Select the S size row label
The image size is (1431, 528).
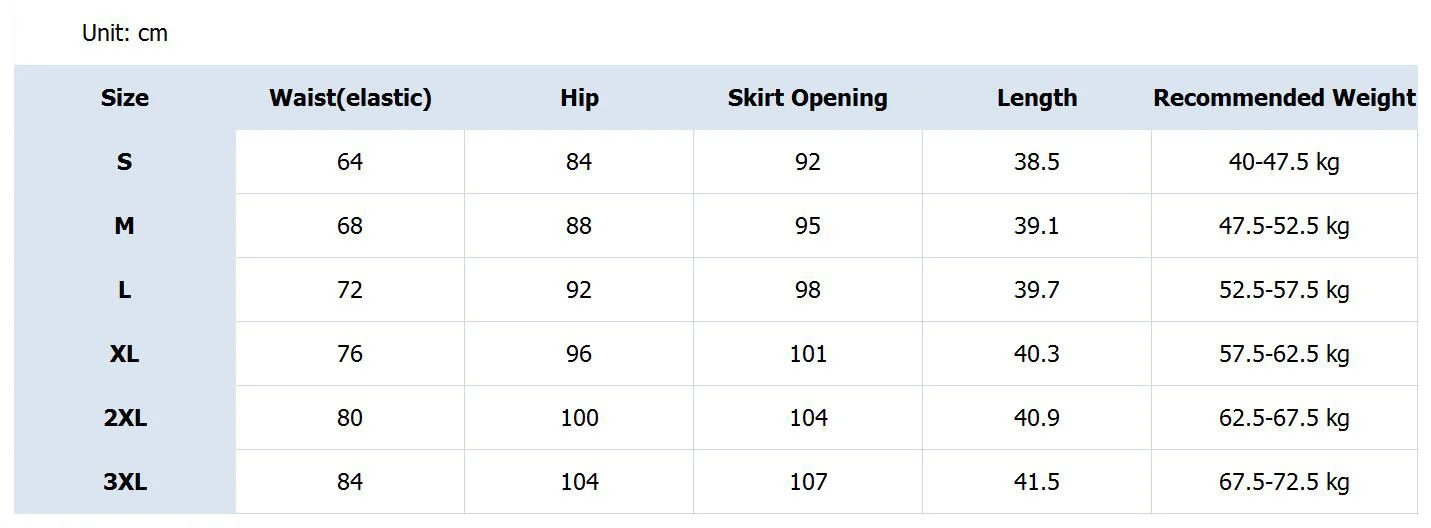click(x=124, y=162)
